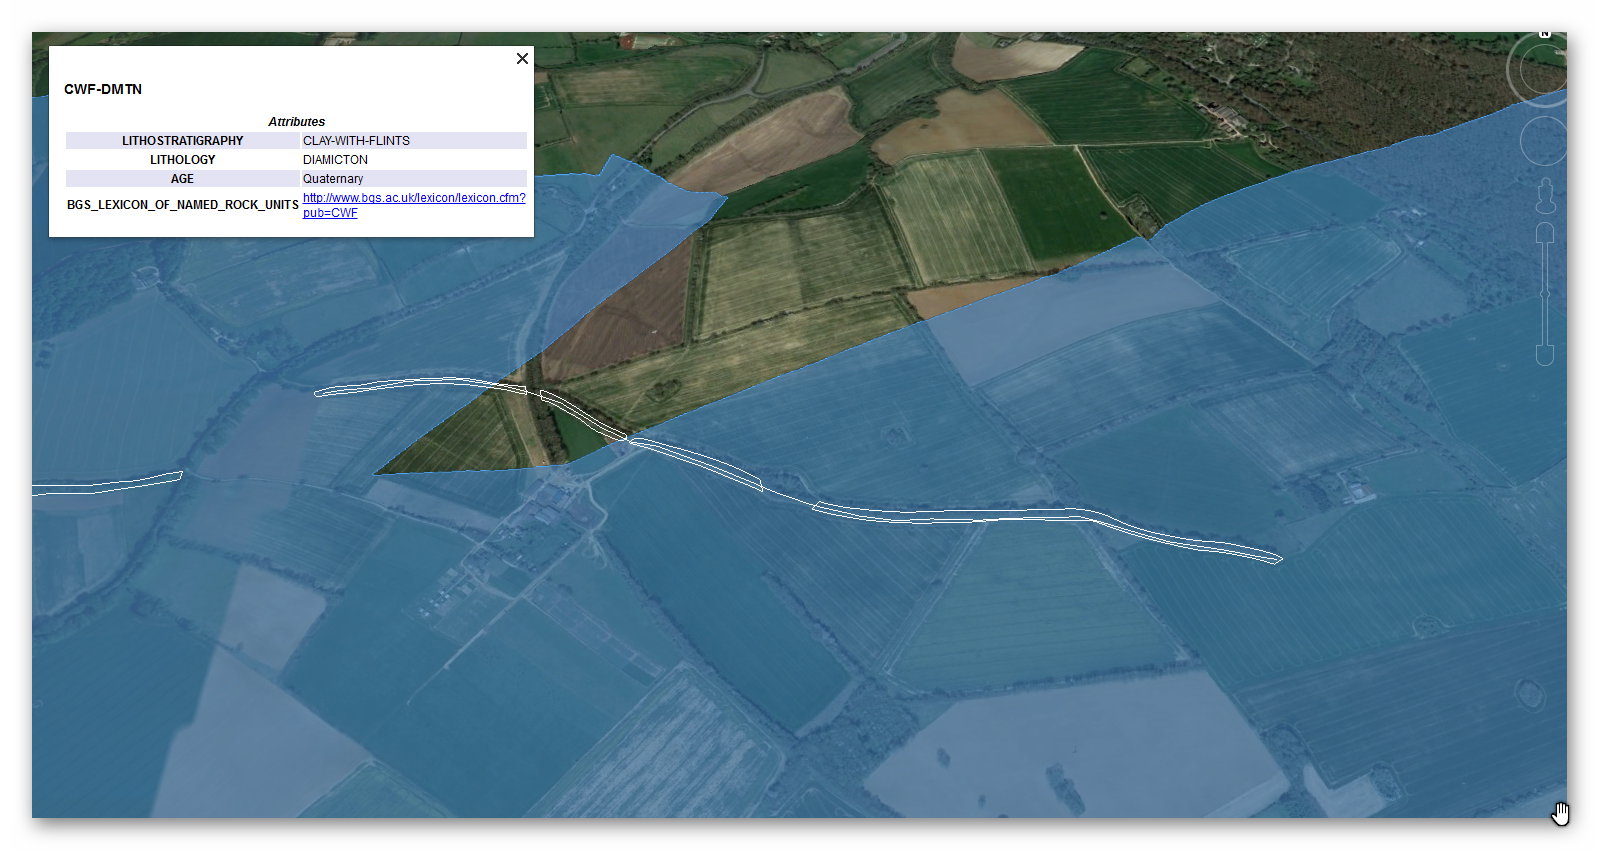Close the CWF-DMTN attributes popup
1599x850 pixels.
point(522,59)
